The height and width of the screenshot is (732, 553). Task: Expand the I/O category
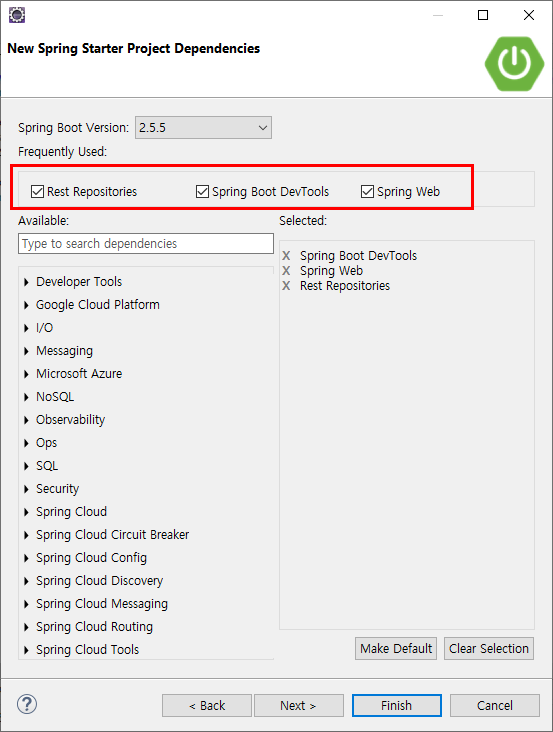point(26,328)
